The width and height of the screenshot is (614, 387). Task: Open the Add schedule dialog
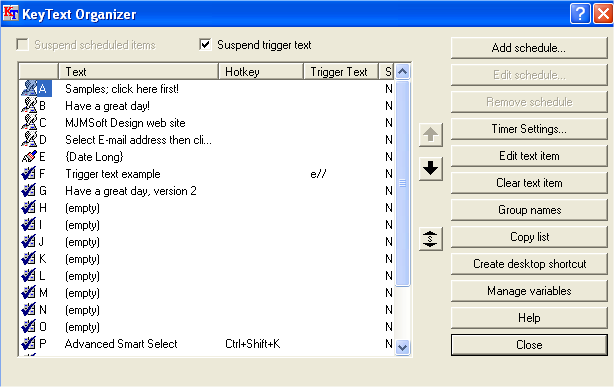click(529, 48)
